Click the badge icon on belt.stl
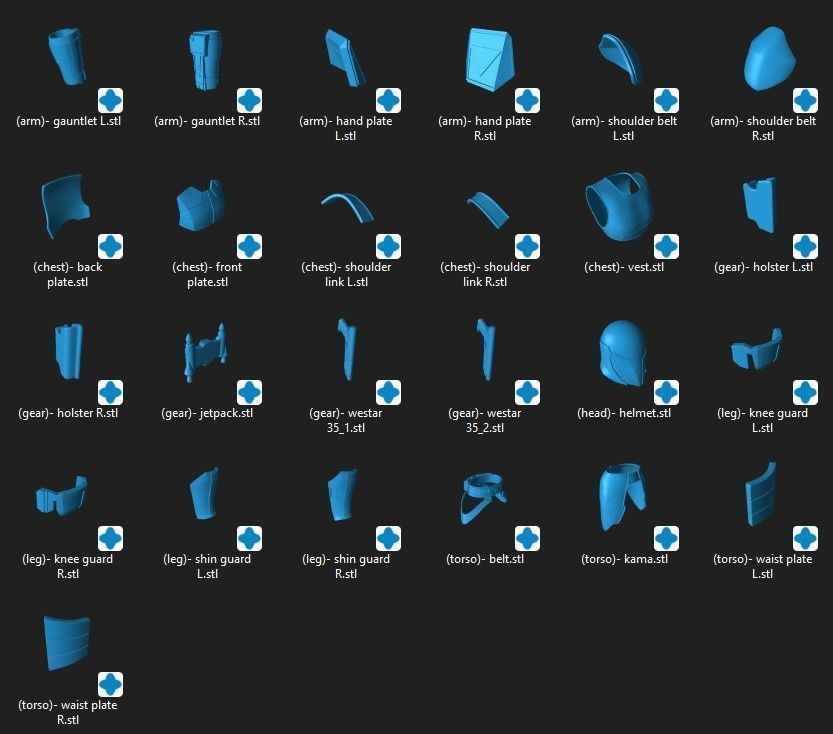The image size is (833, 734). click(x=528, y=539)
